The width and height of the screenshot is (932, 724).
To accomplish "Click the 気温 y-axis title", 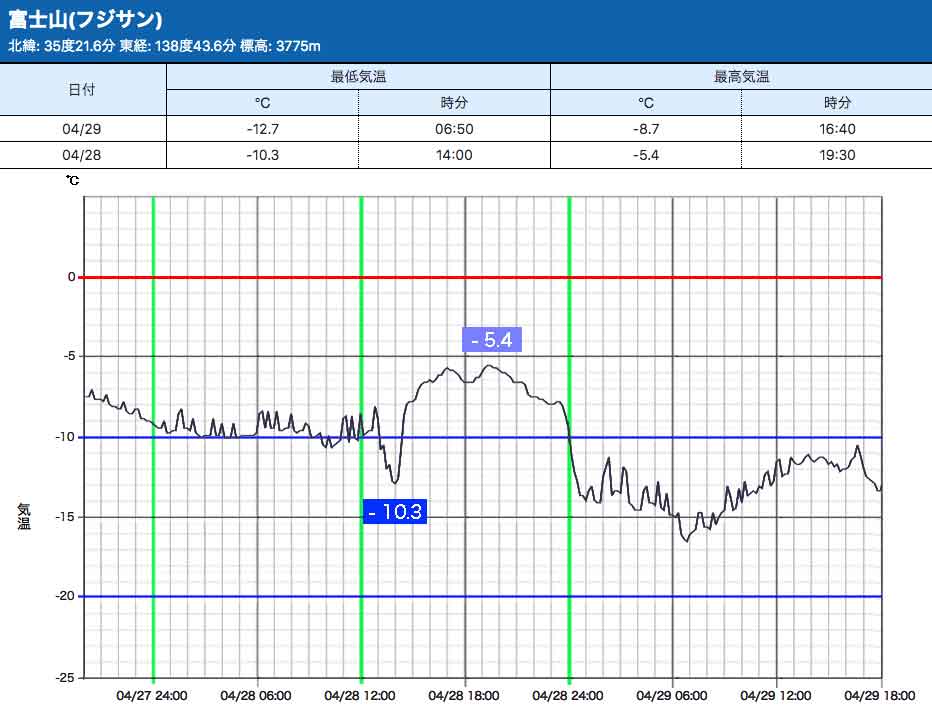I will point(24,516).
